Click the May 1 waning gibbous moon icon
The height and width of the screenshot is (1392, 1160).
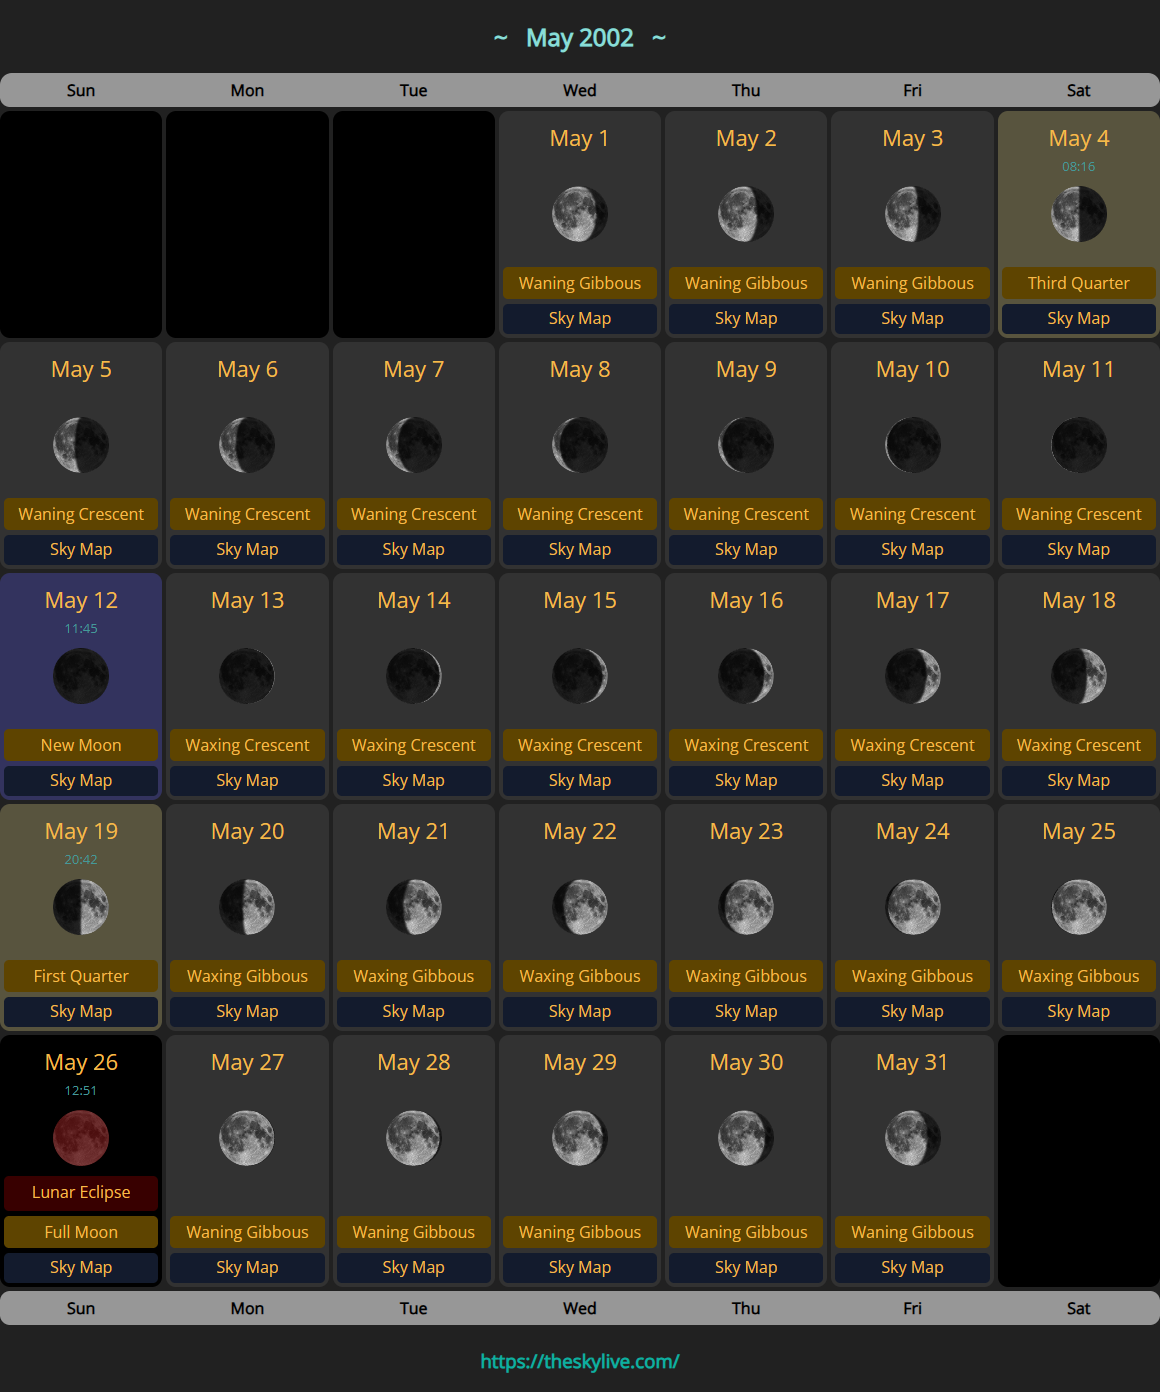pos(579,214)
